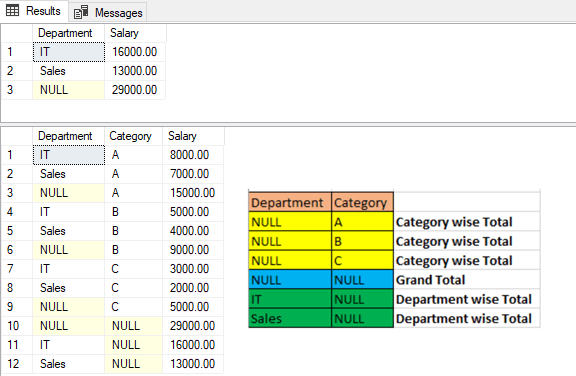Select the highlighted IT cell beside 16000.00 in the two-column grid
This screenshot has height=376, width=576.
[x=68, y=52]
